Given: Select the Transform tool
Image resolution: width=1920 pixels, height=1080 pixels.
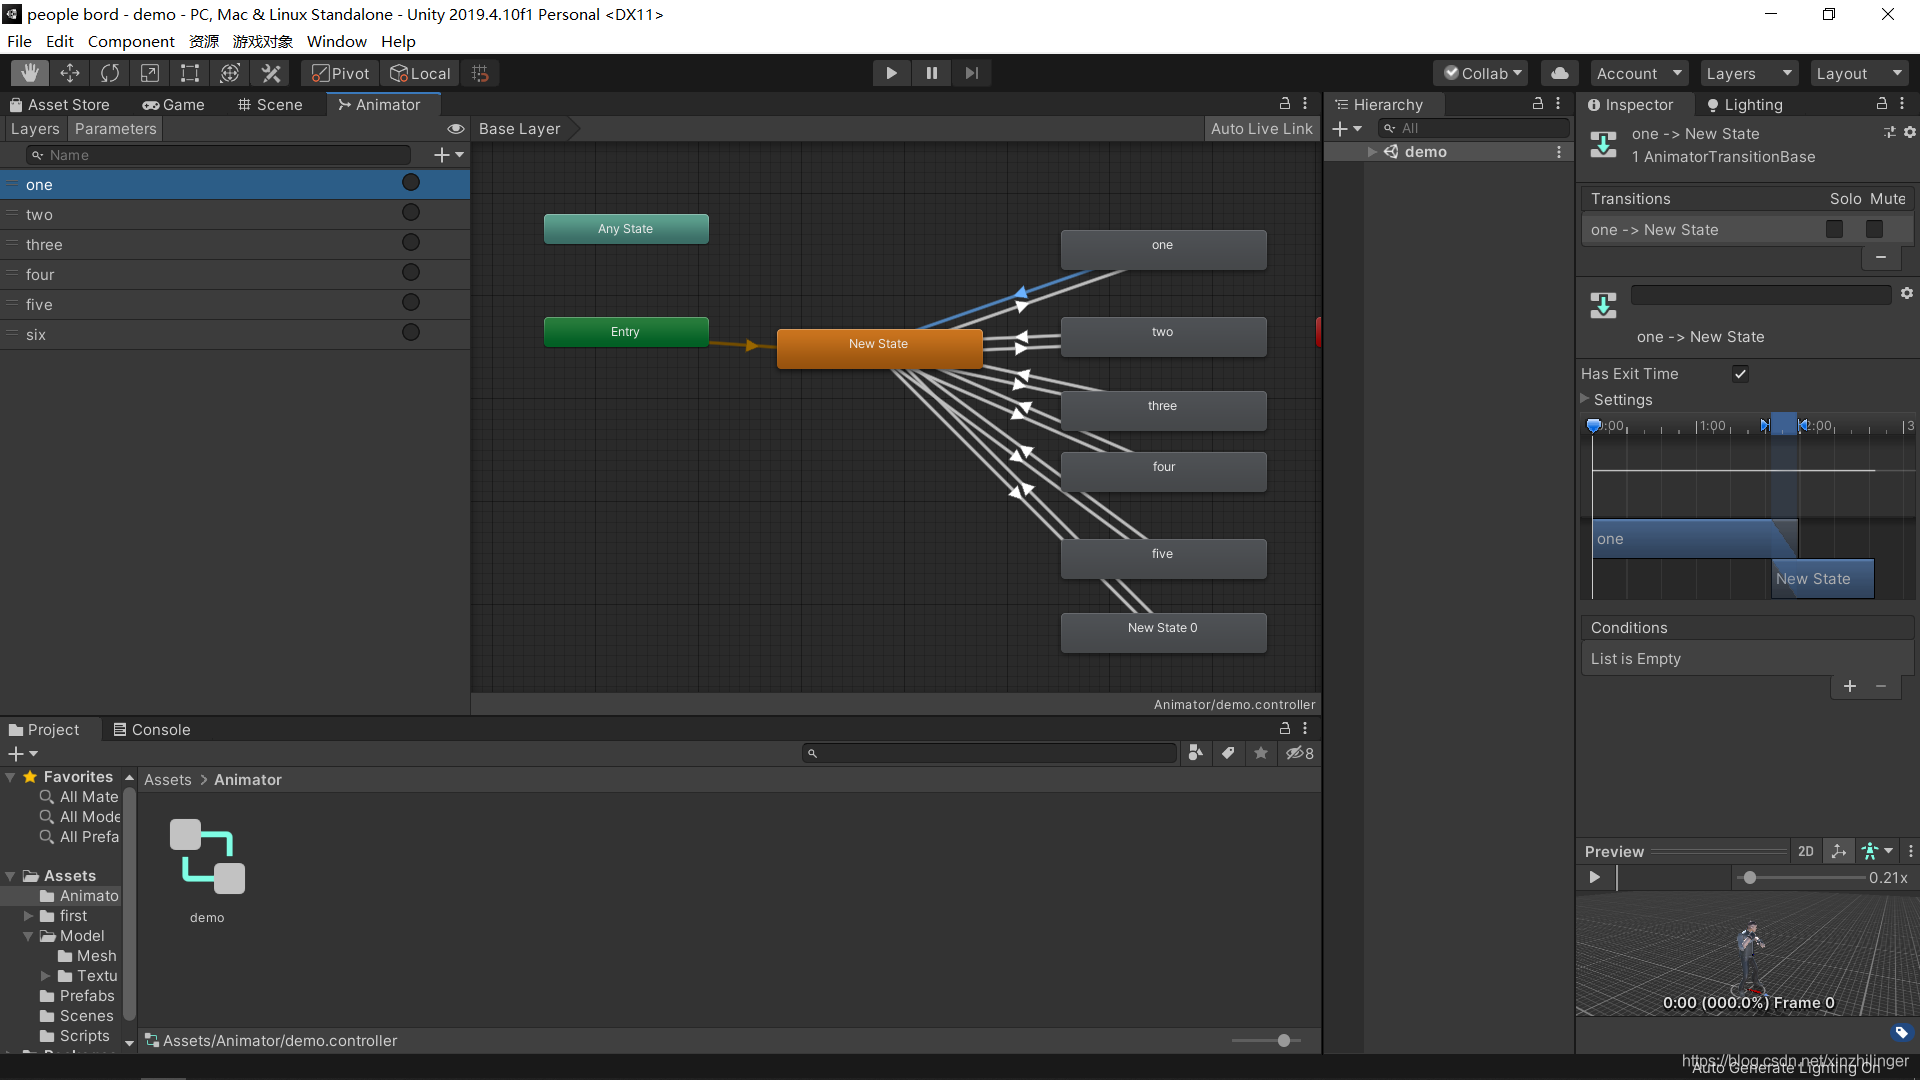Looking at the screenshot, I should [x=230, y=73].
